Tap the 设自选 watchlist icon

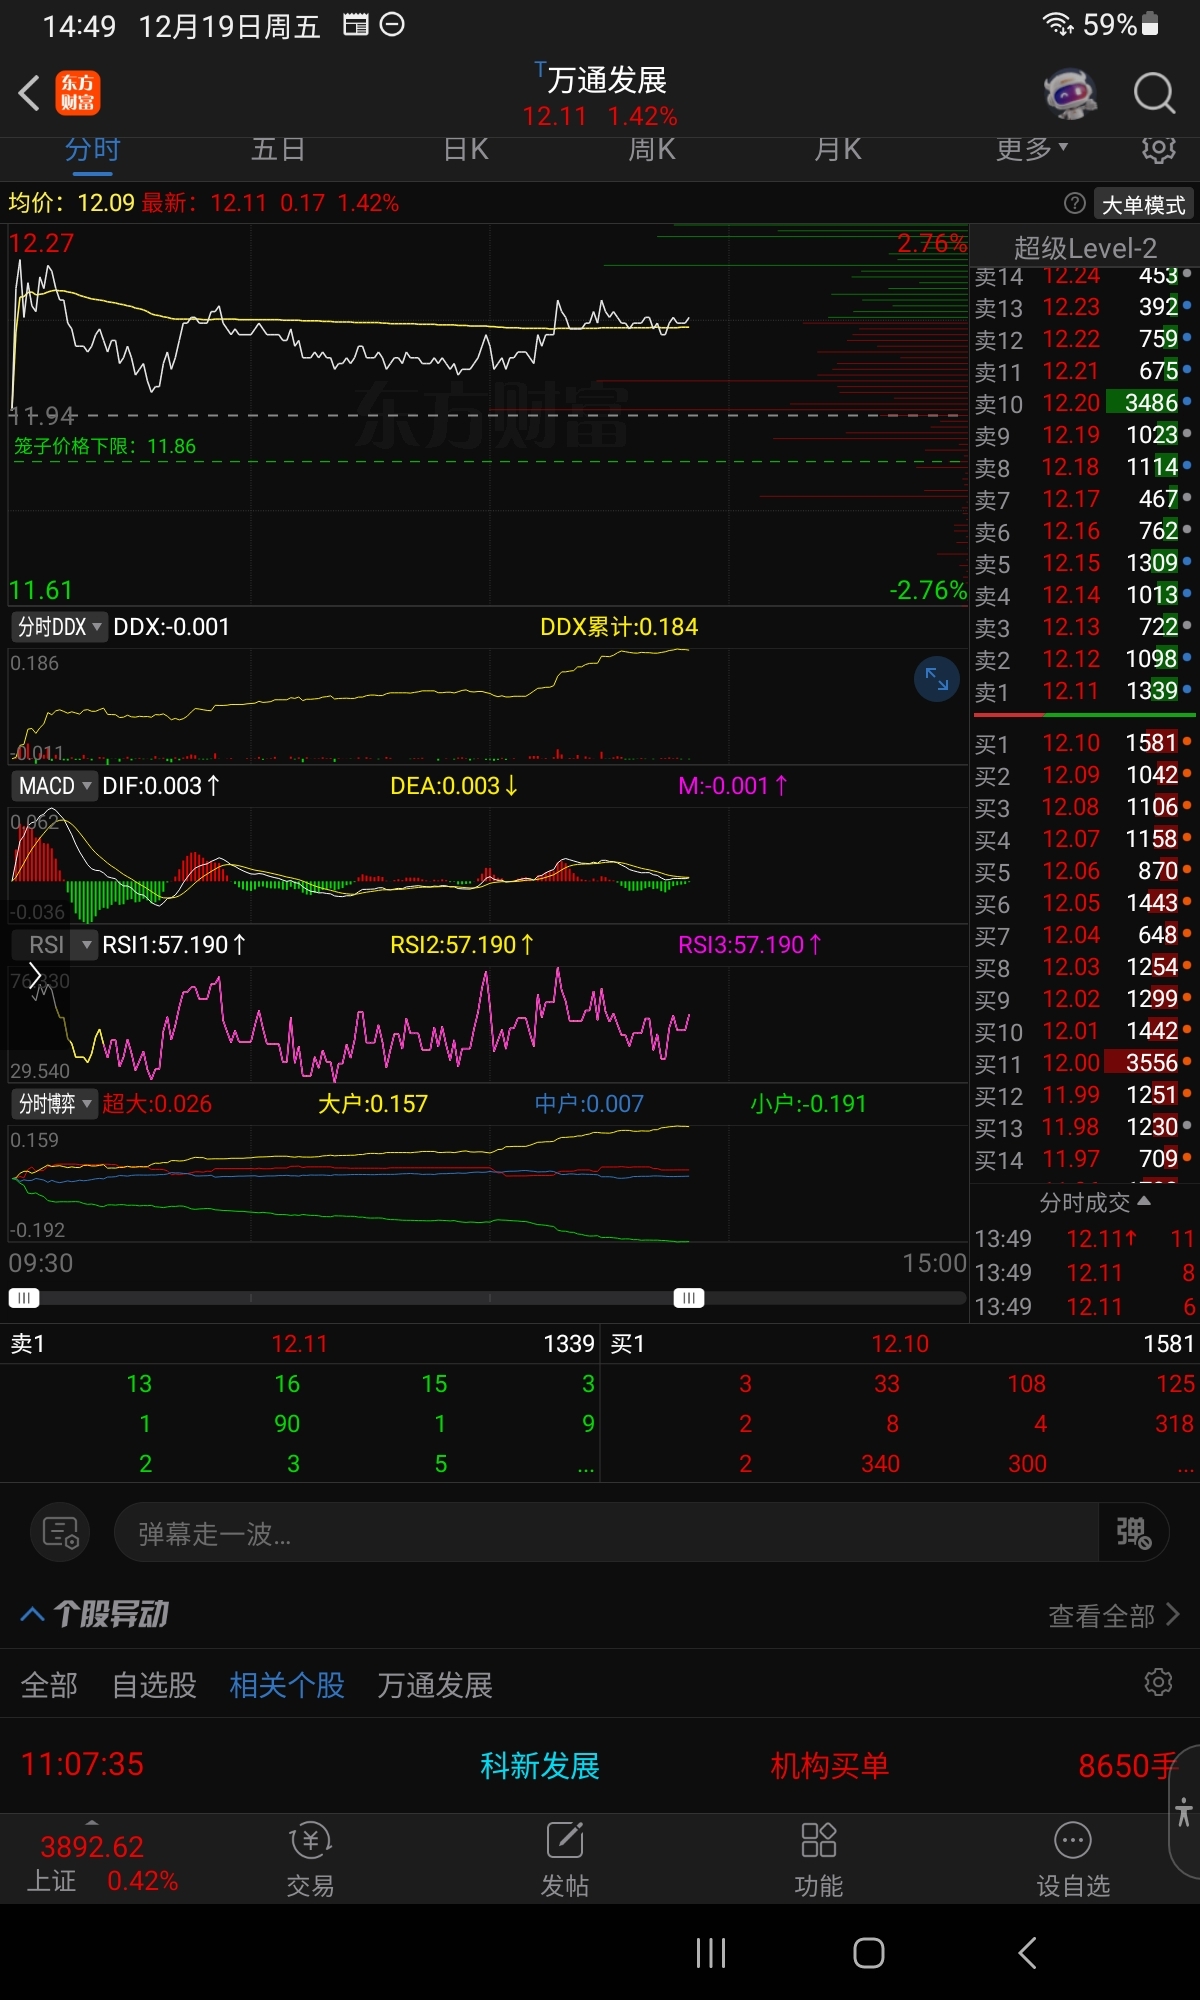pyautogui.click(x=1073, y=1858)
